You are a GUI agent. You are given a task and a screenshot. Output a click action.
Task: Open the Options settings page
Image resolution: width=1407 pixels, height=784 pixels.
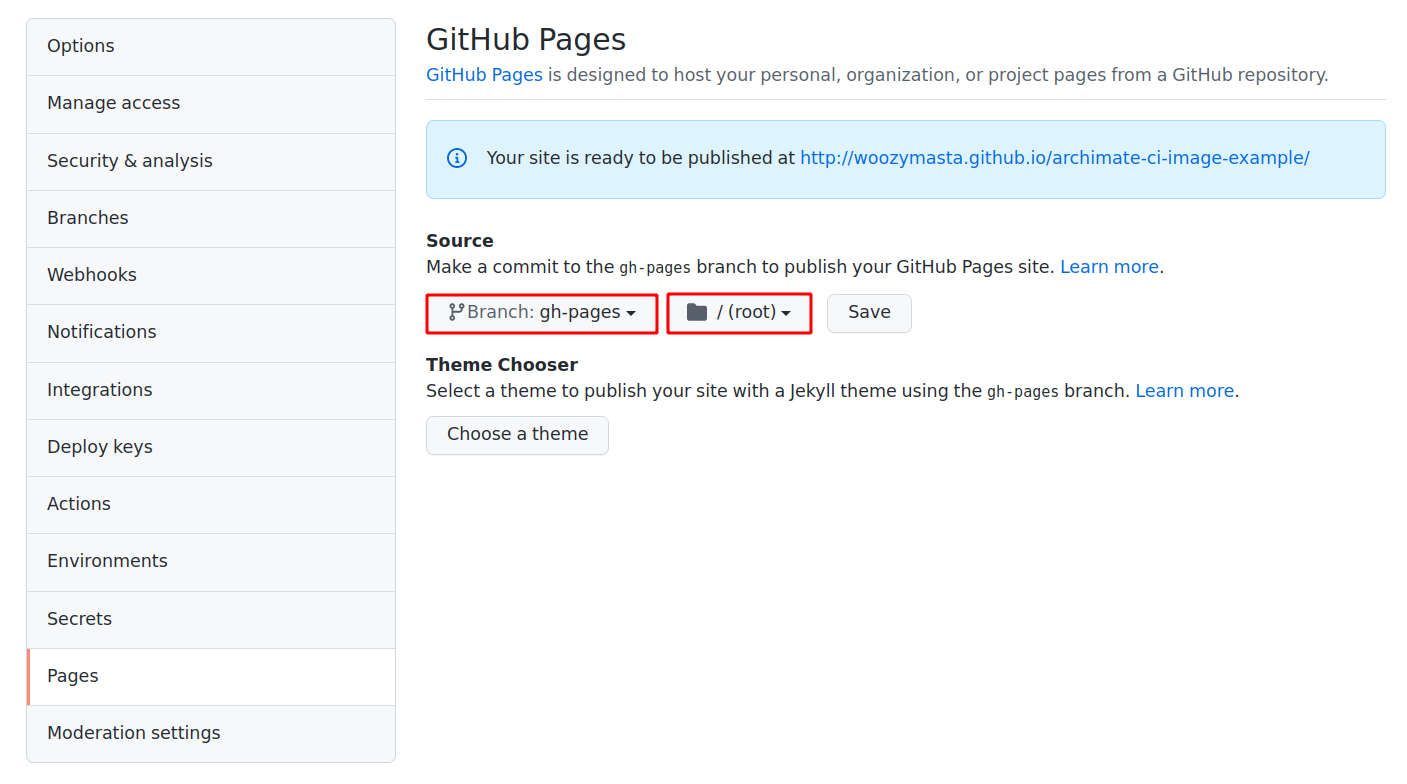coord(211,47)
